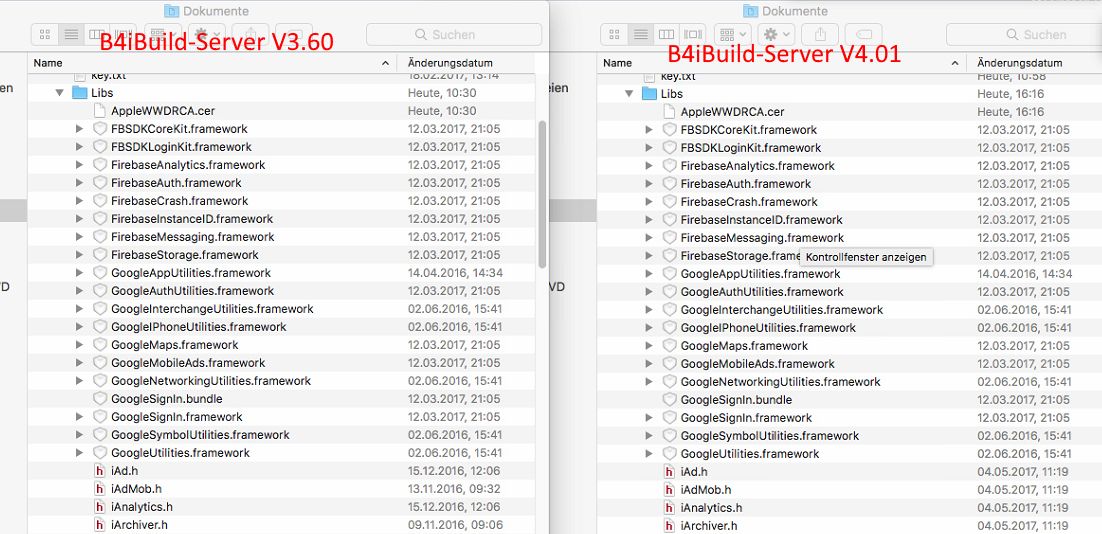Click date 09.11.2016, 09:06 in left window
This screenshot has width=1102, height=534.
[454, 524]
